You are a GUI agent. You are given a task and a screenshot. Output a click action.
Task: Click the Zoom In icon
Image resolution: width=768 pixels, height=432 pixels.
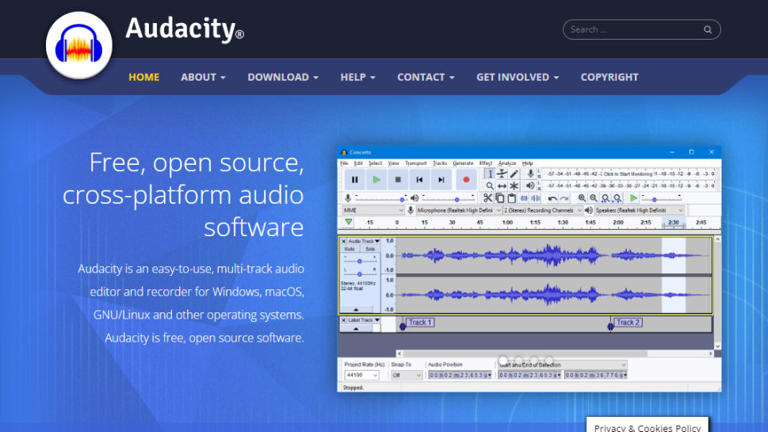coord(581,198)
